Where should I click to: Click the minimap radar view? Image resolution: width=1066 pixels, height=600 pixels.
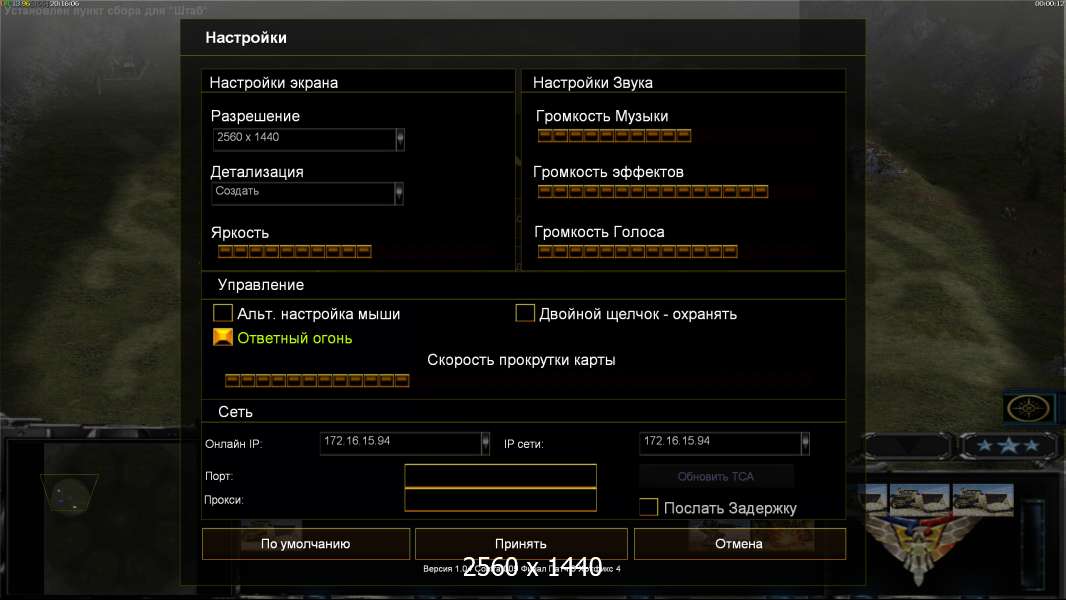pos(69,493)
